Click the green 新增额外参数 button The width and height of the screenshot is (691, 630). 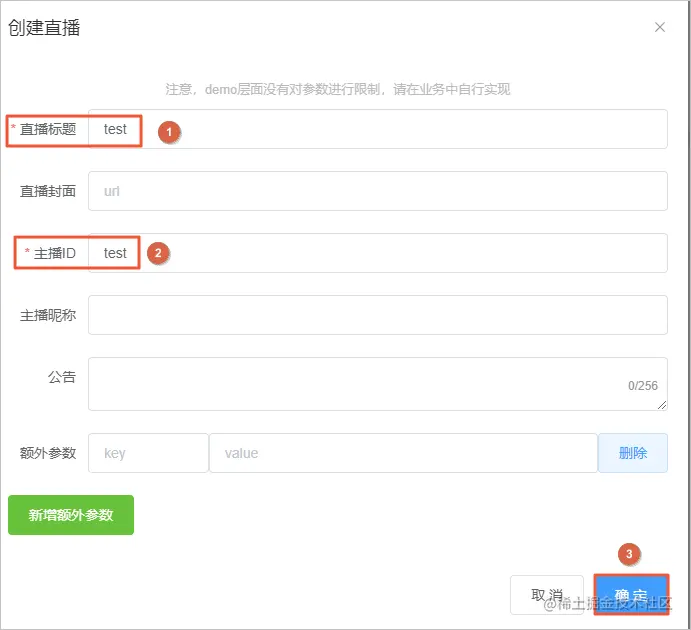pos(71,515)
